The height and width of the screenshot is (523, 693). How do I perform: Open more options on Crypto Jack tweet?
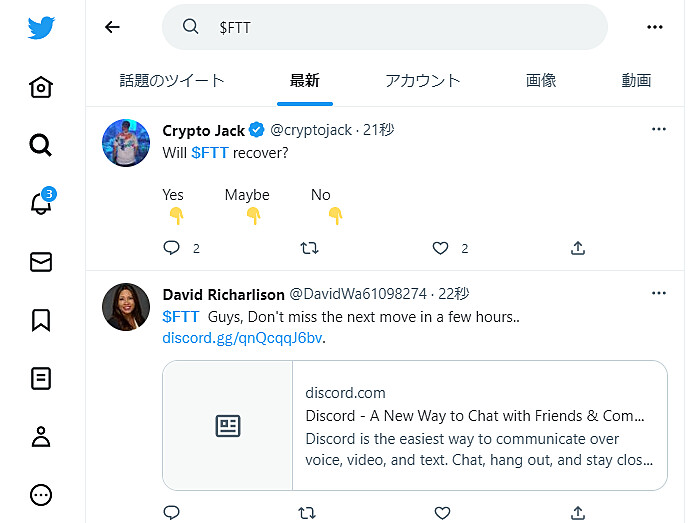pyautogui.click(x=659, y=129)
